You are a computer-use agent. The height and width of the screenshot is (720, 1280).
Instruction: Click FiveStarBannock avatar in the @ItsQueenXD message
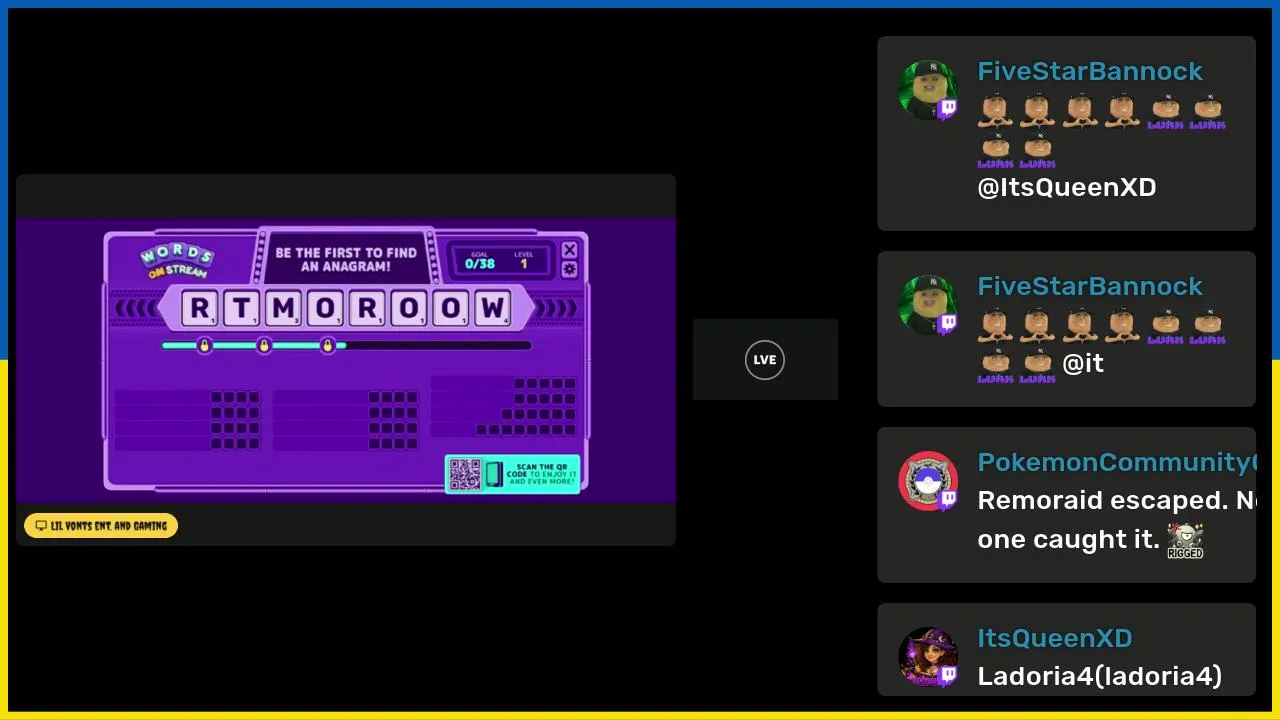coord(928,90)
